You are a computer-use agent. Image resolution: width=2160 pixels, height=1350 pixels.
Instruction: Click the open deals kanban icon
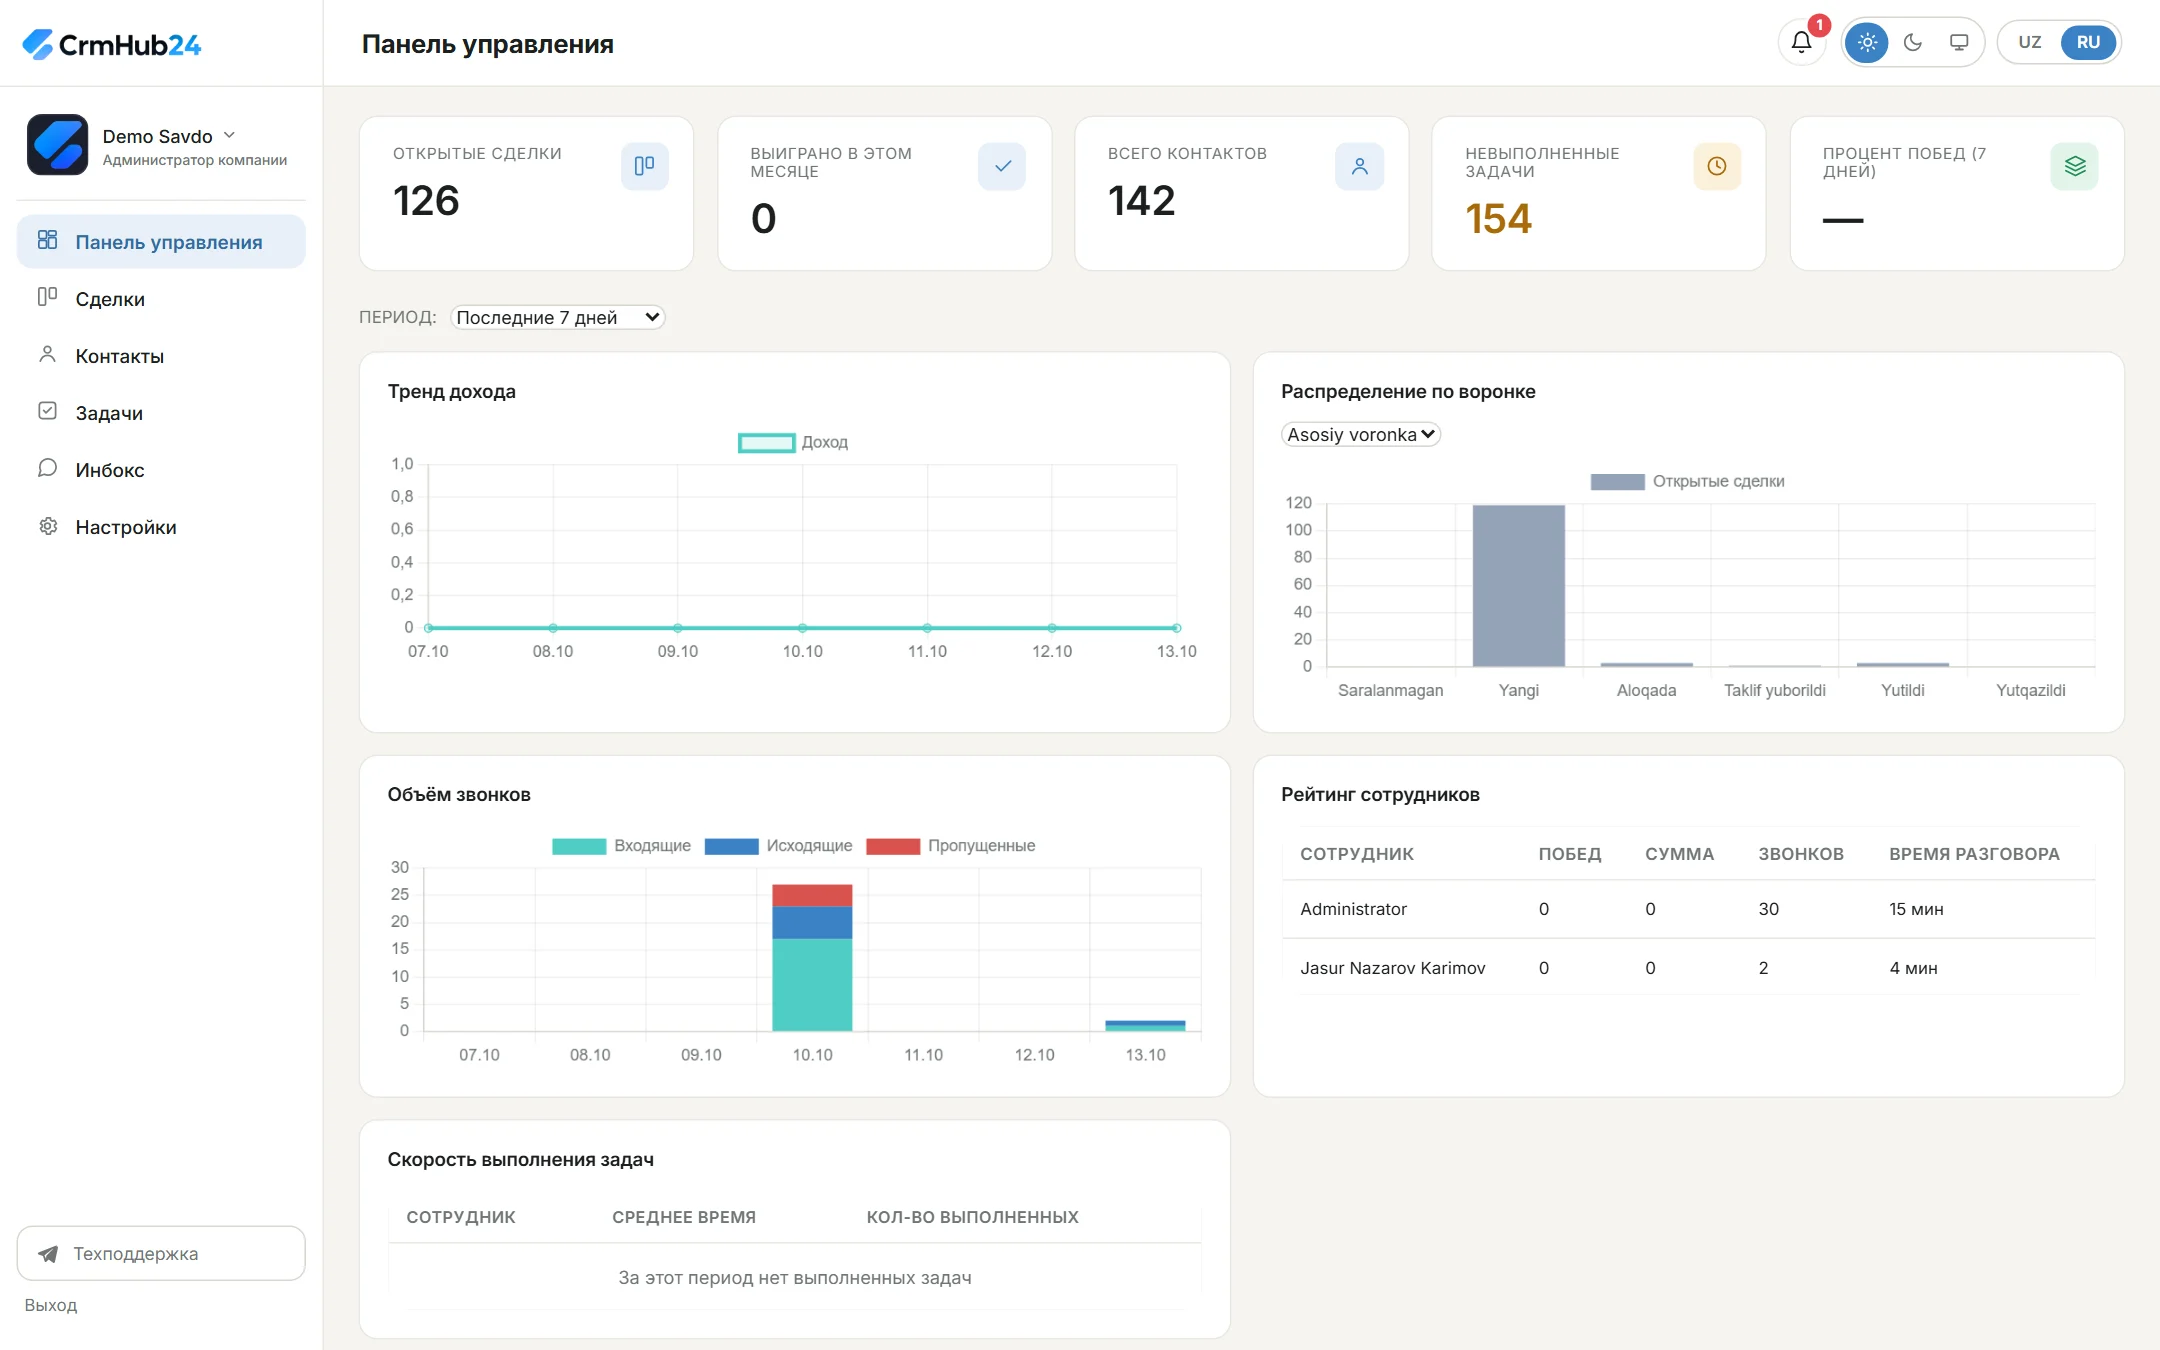(645, 166)
